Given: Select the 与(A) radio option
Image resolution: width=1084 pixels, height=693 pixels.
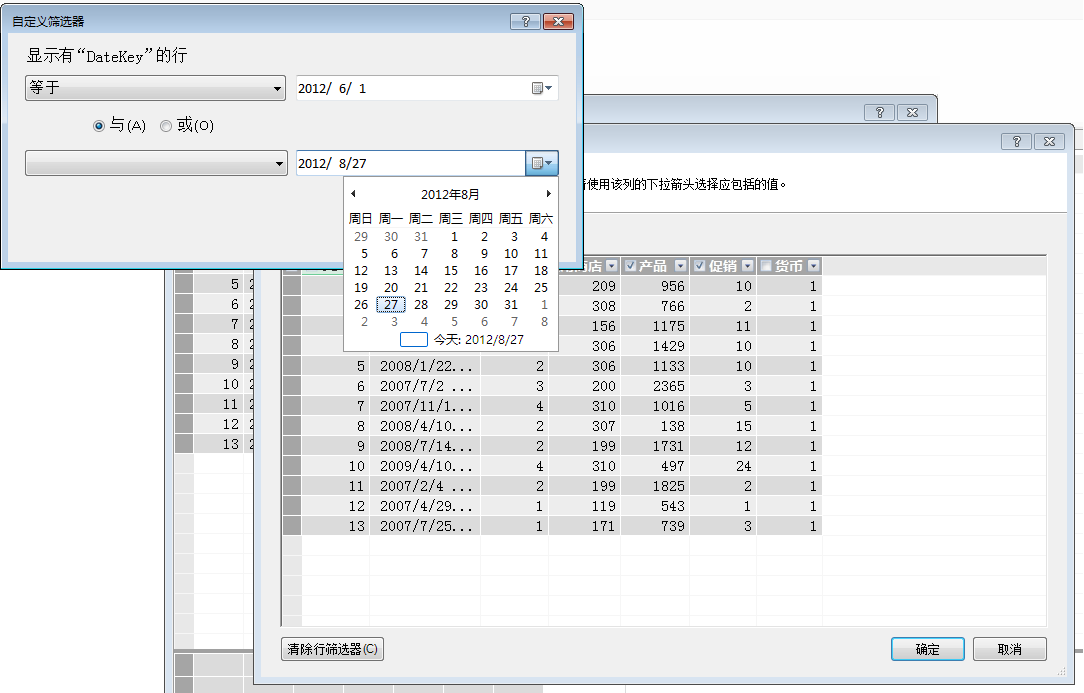Looking at the screenshot, I should [99, 126].
